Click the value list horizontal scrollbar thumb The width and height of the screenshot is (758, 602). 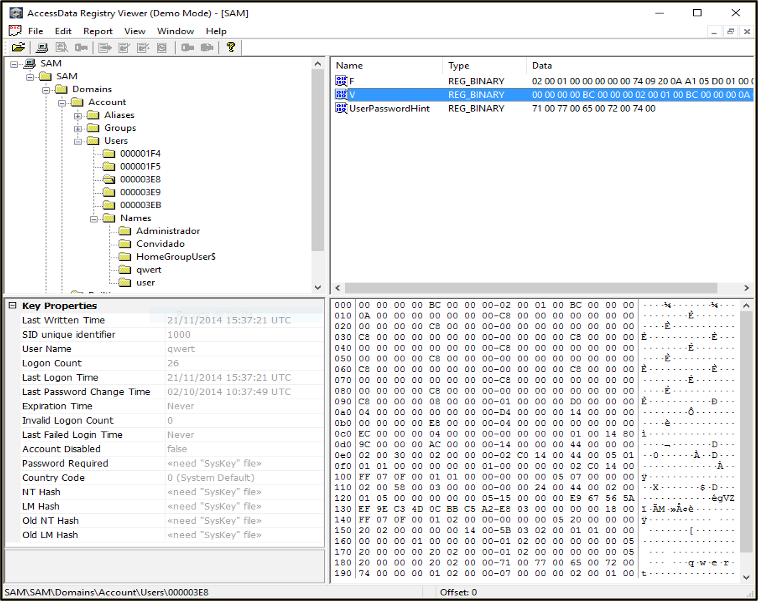click(x=530, y=288)
